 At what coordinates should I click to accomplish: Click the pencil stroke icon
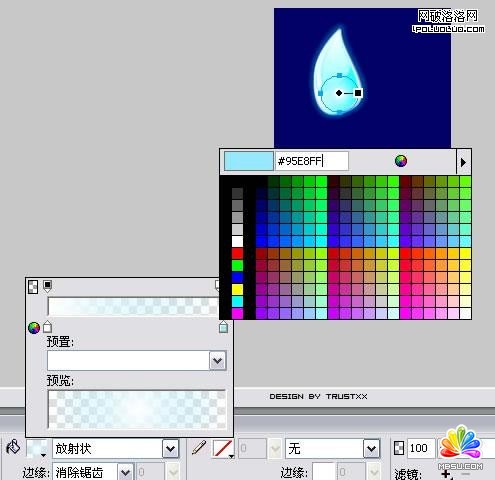click(199, 447)
